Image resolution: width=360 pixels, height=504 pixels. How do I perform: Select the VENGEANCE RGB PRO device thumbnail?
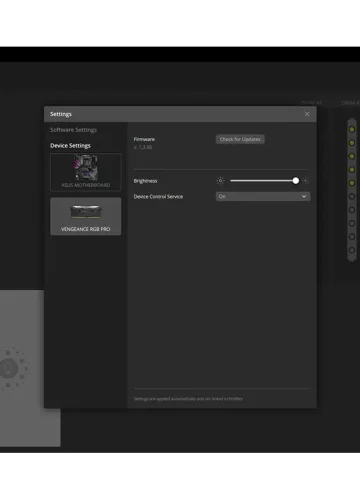tap(86, 216)
